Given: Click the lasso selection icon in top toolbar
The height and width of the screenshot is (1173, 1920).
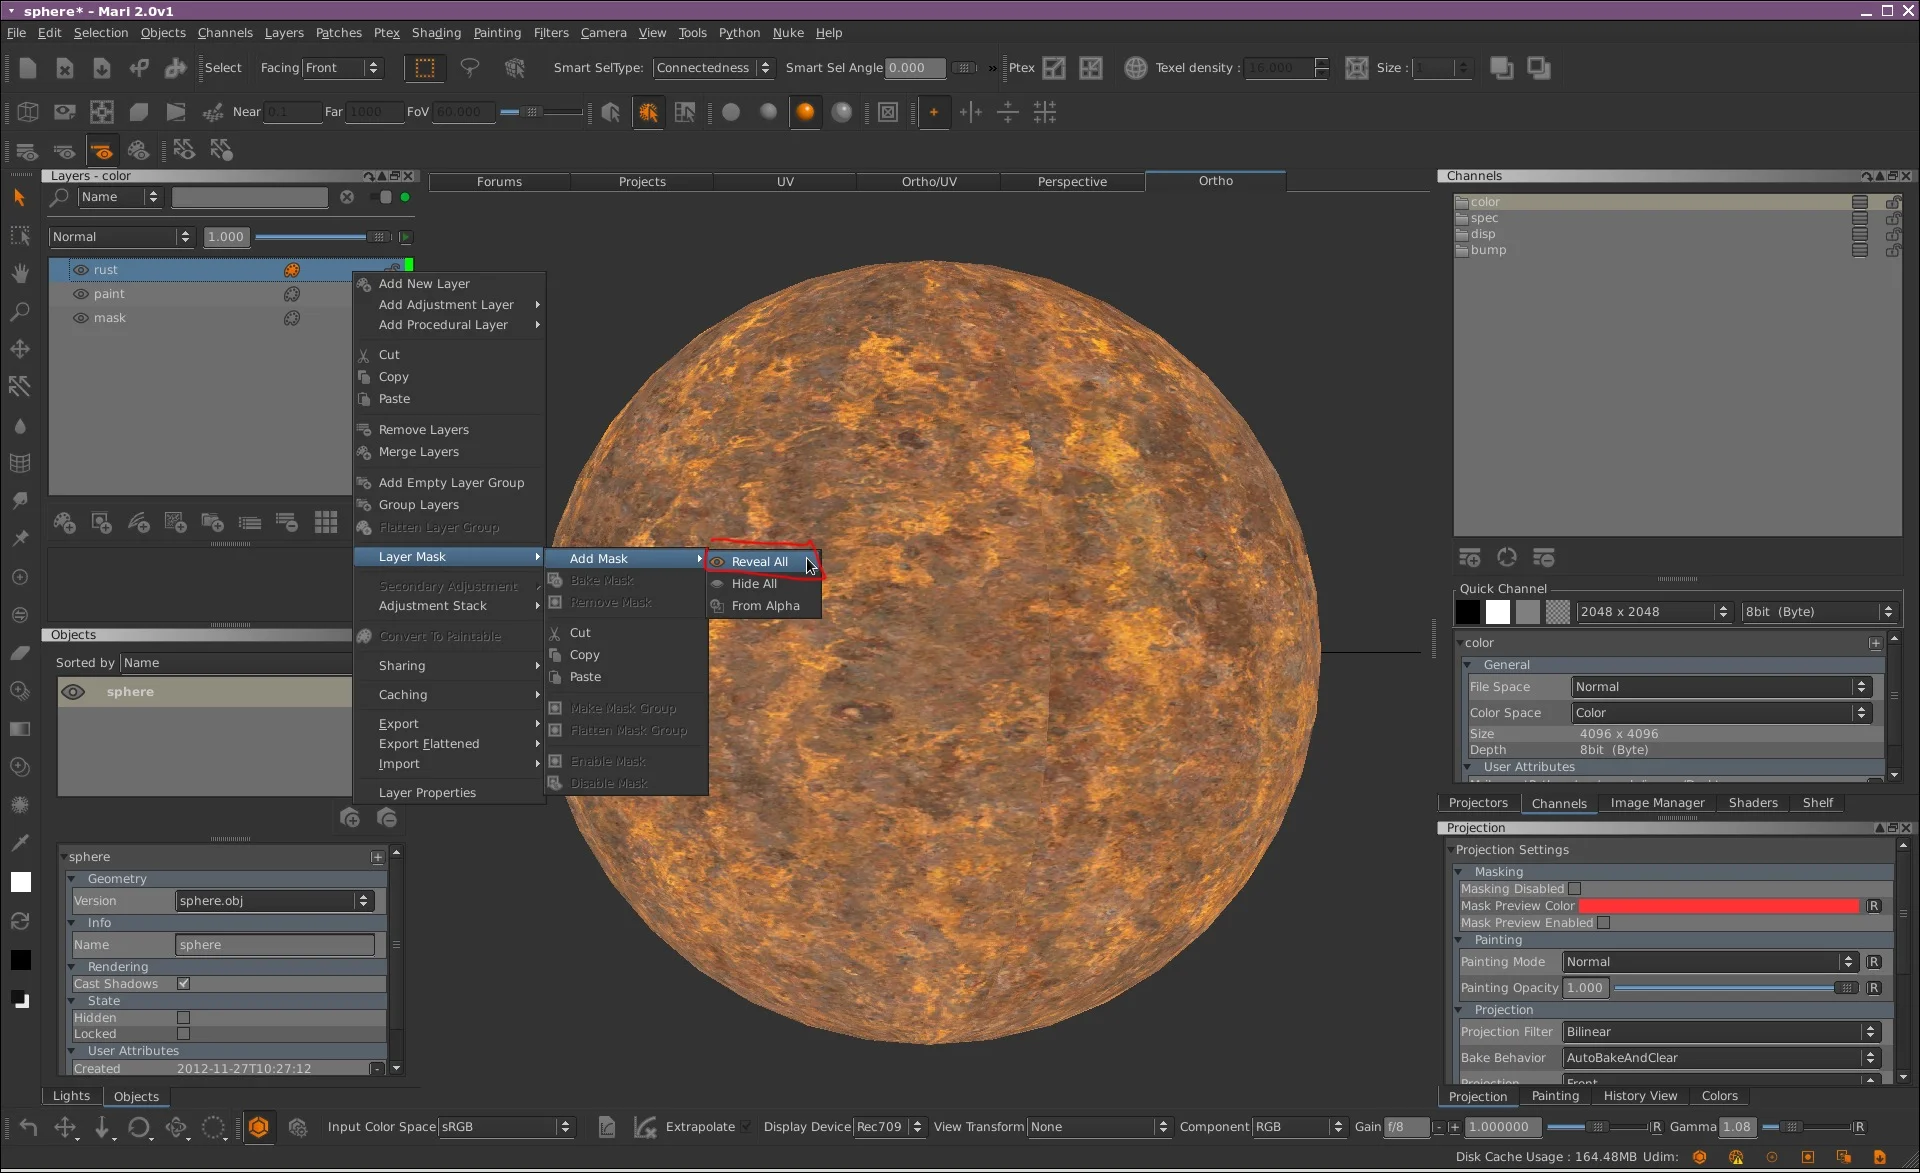Looking at the screenshot, I should 469,68.
